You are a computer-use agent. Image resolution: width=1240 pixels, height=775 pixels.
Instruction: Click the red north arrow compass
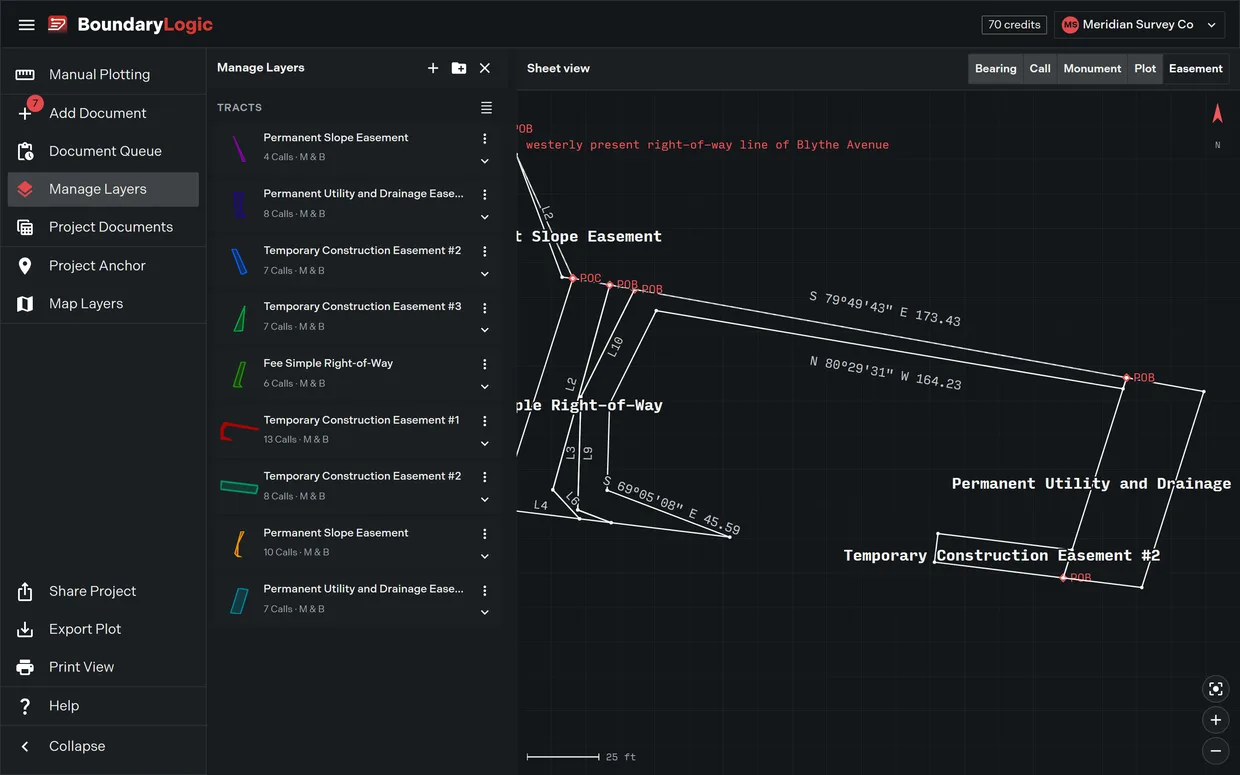click(x=1217, y=114)
